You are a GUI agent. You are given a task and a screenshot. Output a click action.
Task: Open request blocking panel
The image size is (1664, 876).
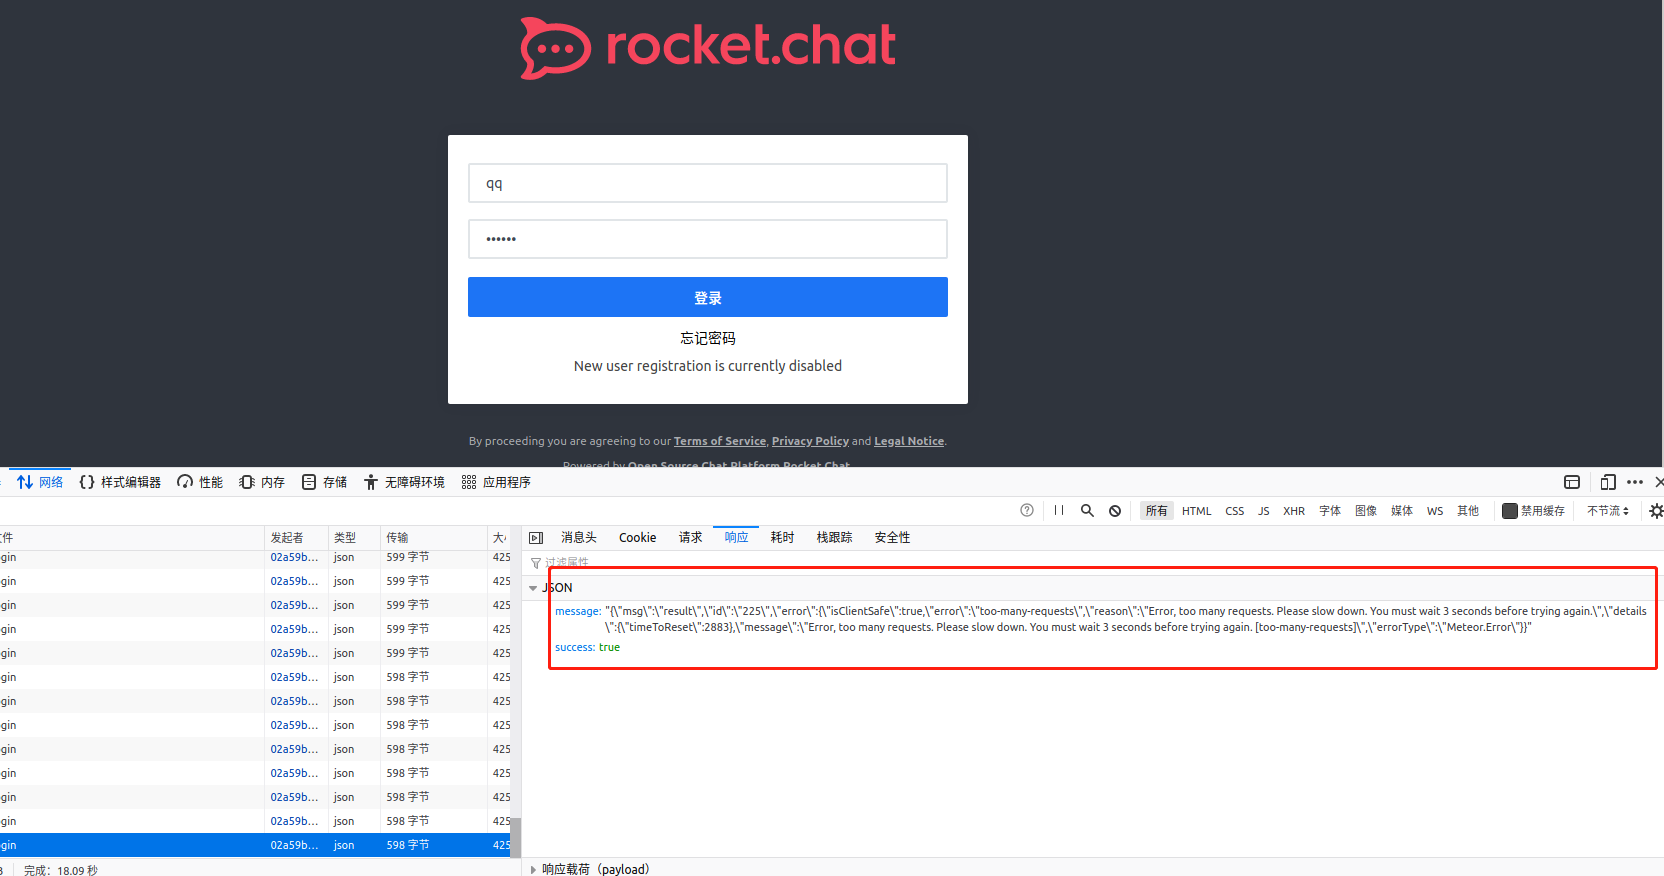pos(1115,511)
